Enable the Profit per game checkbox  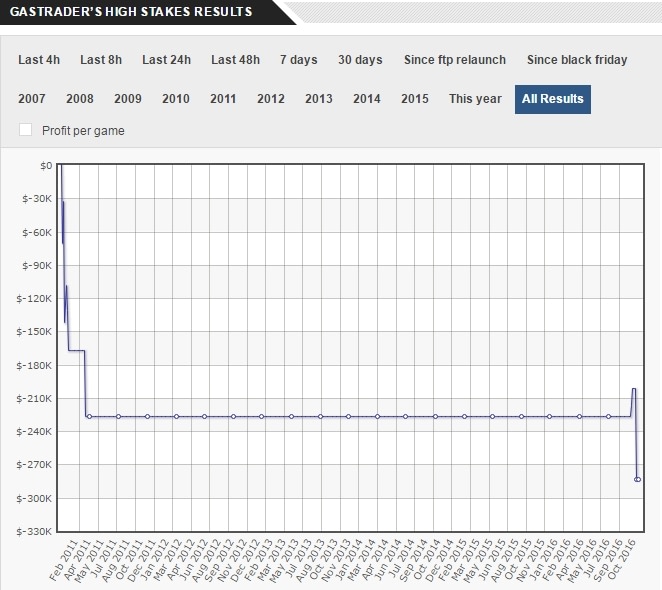point(25,130)
